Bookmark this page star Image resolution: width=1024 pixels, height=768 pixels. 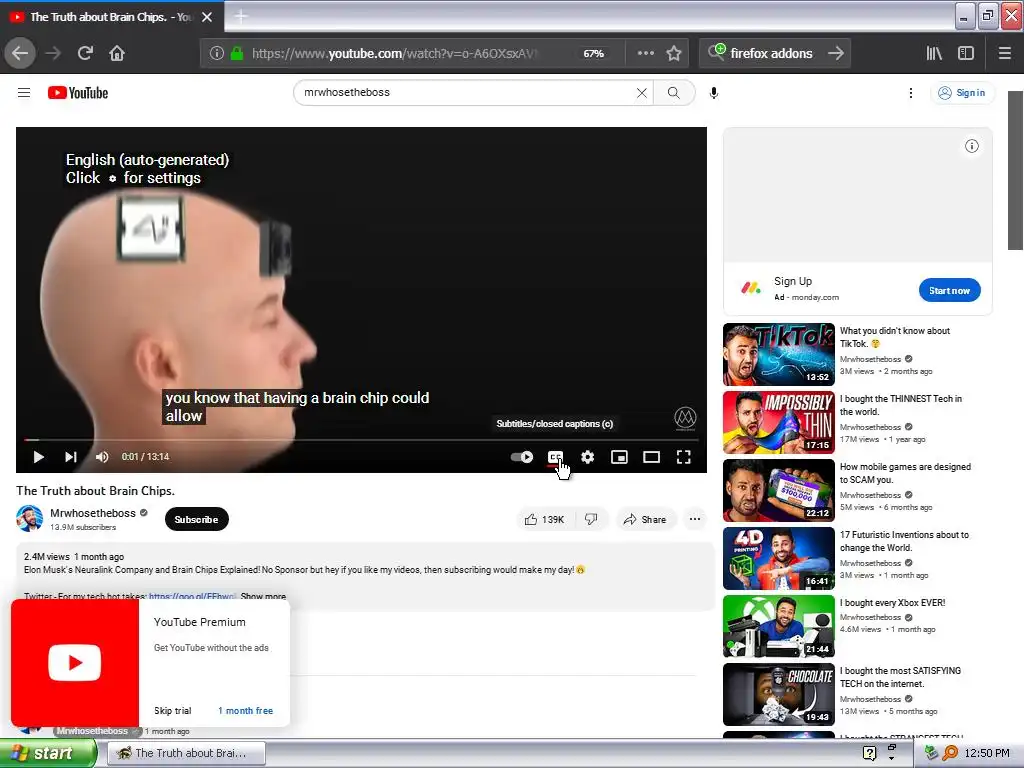pyautogui.click(x=674, y=54)
